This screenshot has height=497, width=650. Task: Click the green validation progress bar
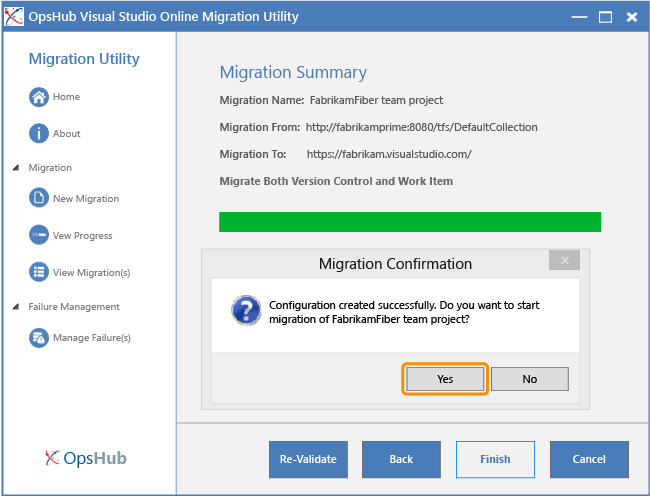click(410, 222)
